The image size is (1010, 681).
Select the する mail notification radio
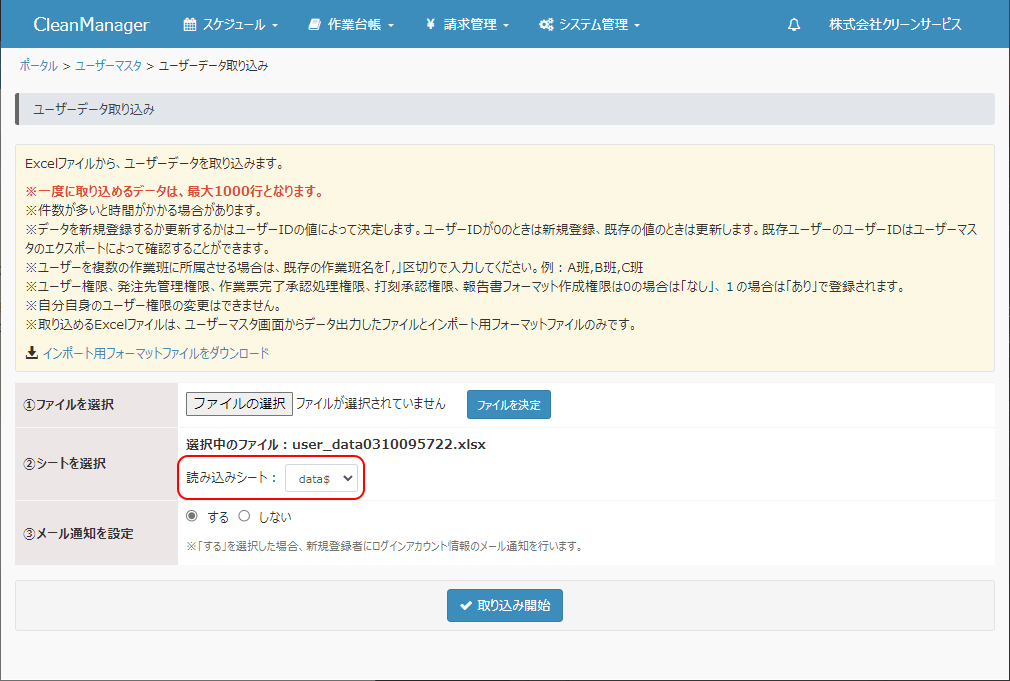click(192, 516)
